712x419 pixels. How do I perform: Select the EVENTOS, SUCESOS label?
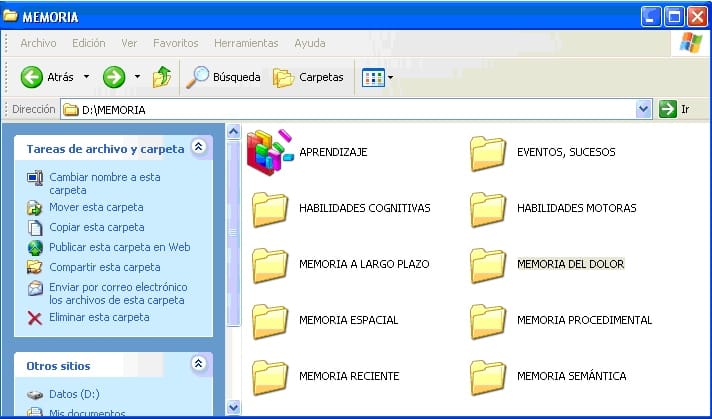pyautogui.click(x=566, y=152)
